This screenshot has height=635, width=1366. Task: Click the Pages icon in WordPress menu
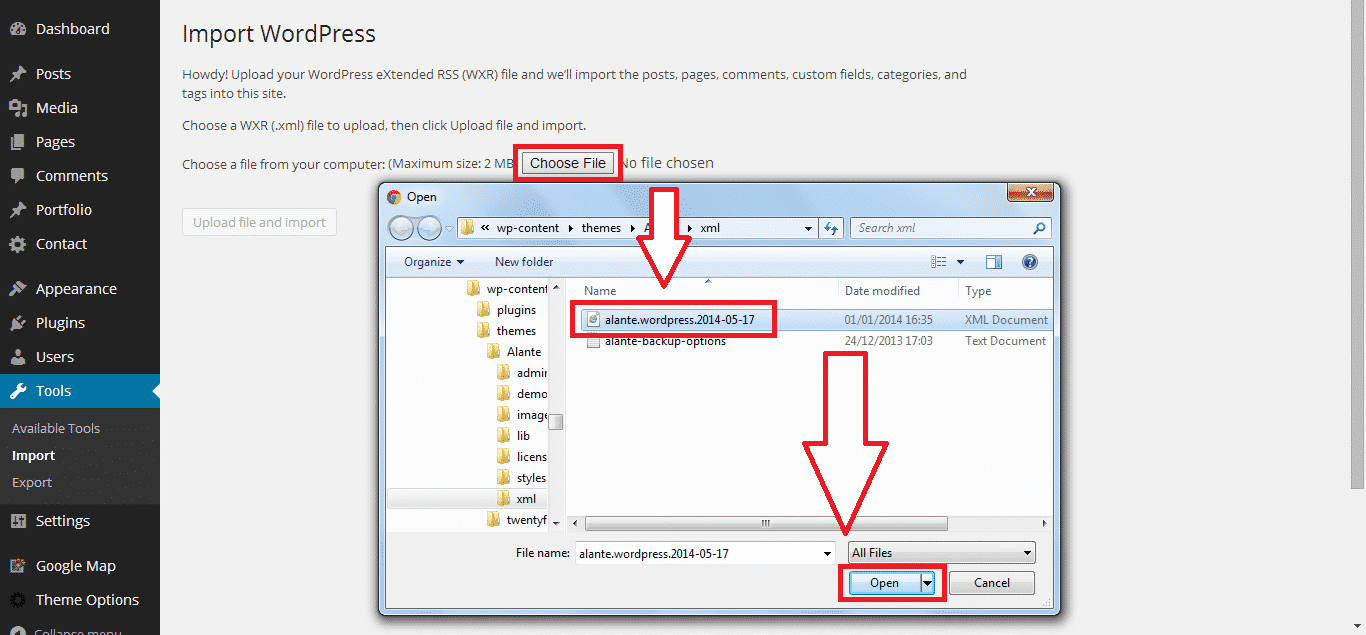point(18,142)
